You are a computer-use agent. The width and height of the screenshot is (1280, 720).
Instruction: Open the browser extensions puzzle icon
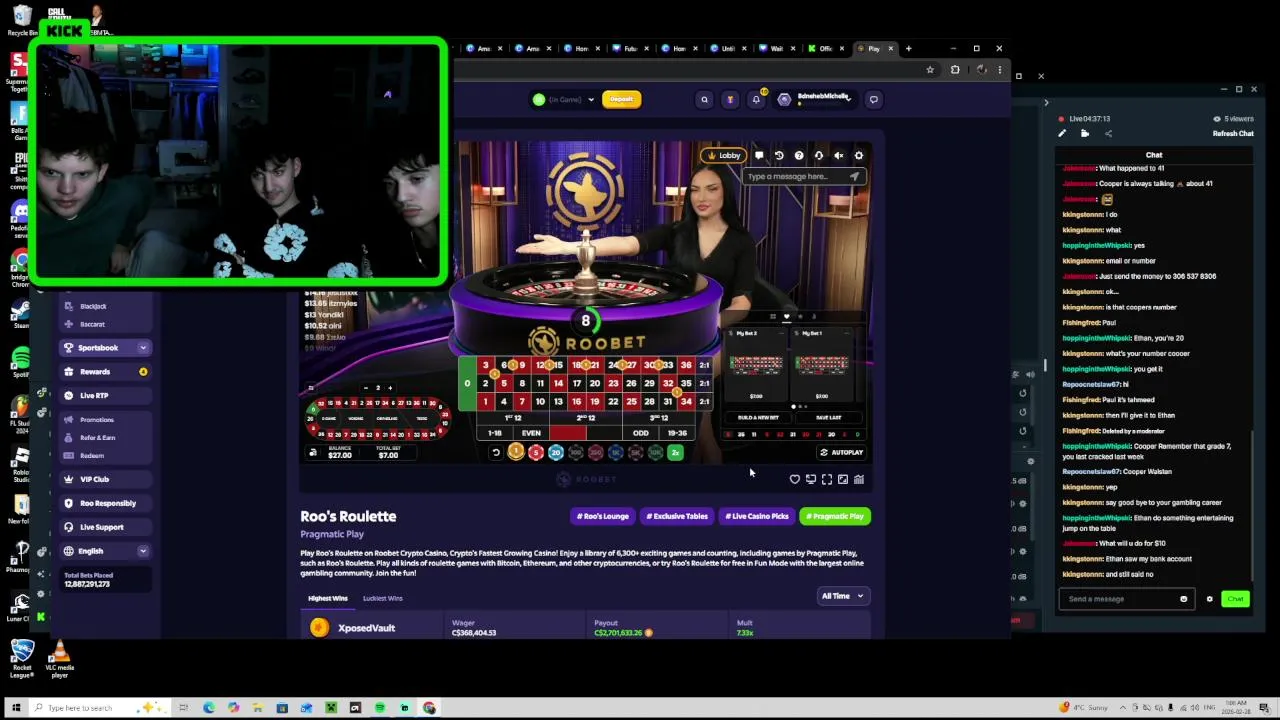coord(955,70)
